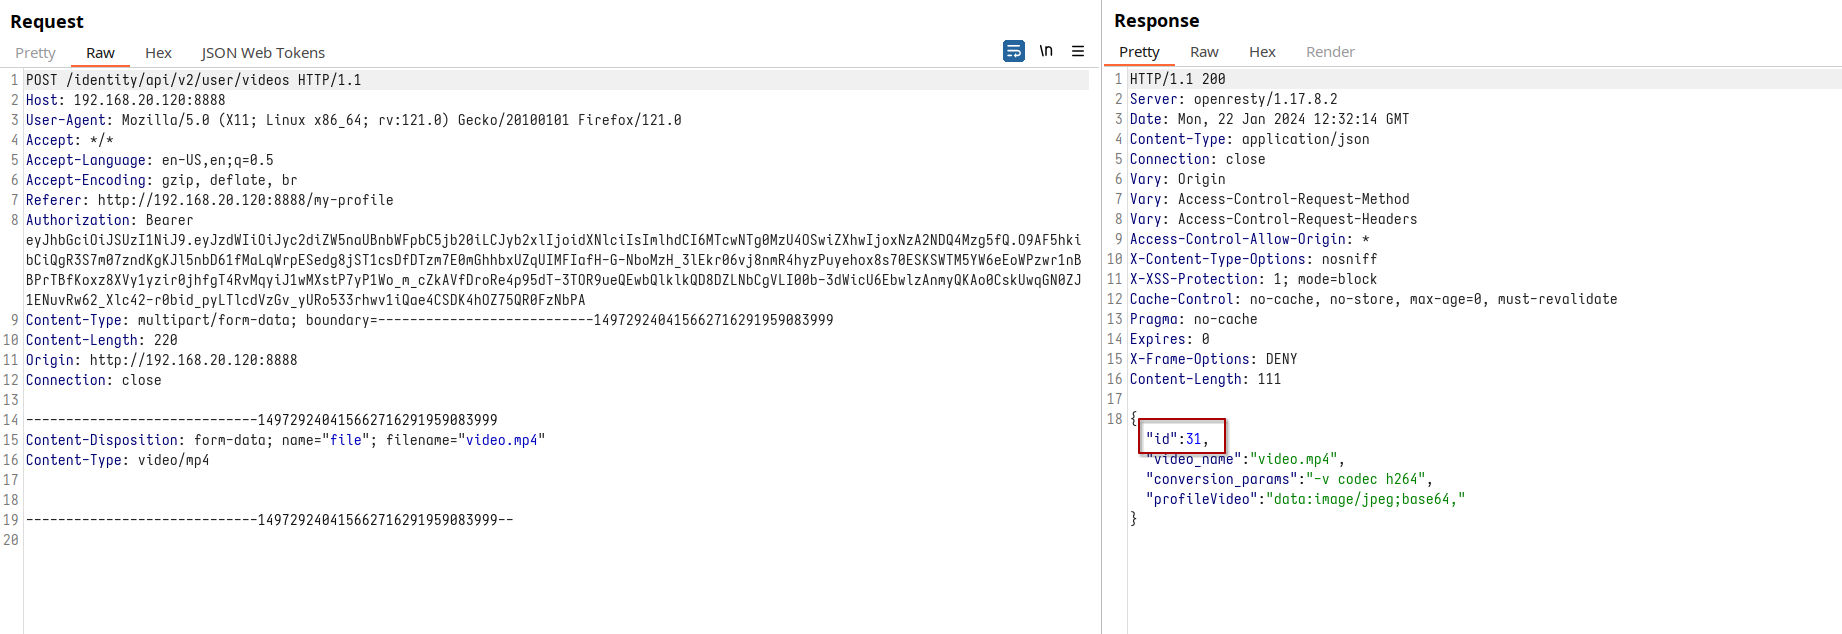1842x634 pixels.
Task: Open the JSON Web Tokens tab
Action: pyautogui.click(x=263, y=53)
